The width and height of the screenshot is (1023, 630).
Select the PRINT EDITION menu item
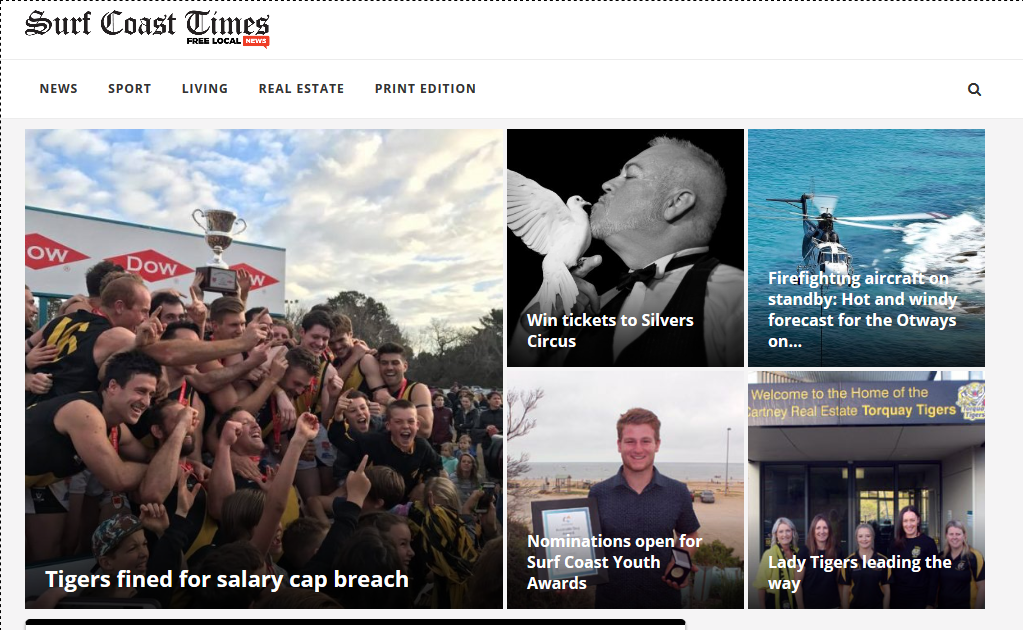425,89
